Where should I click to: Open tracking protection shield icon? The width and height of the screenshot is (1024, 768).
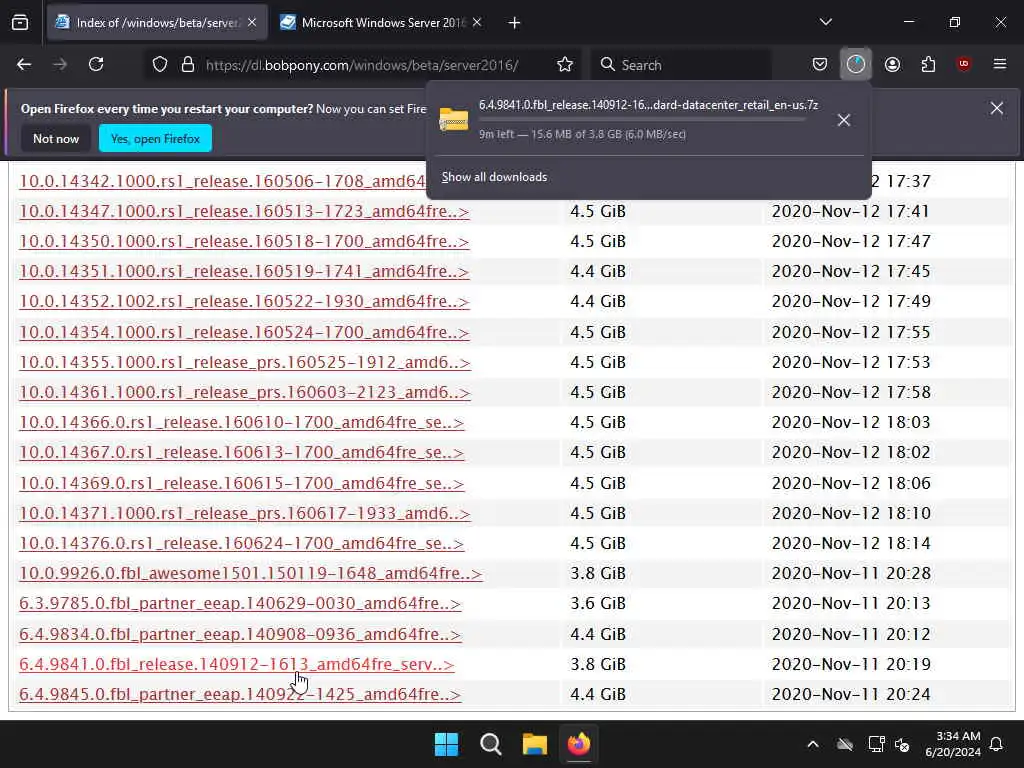point(160,65)
